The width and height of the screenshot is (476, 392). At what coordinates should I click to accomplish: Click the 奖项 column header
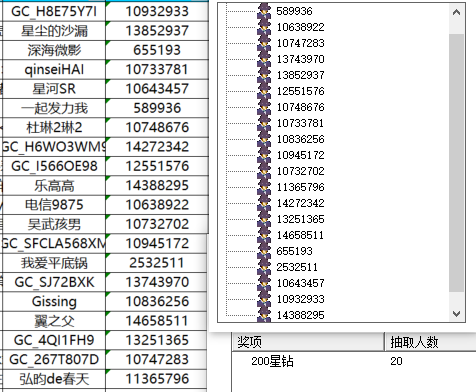308,342
